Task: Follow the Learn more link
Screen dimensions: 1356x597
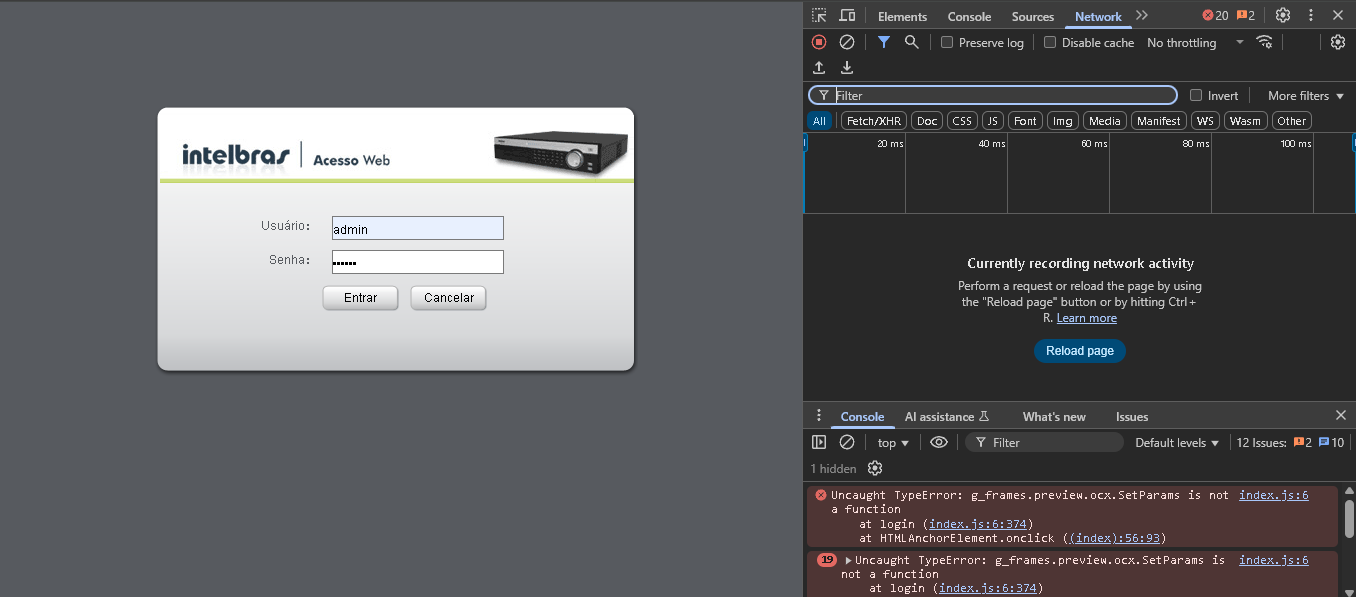Action: 1087,318
